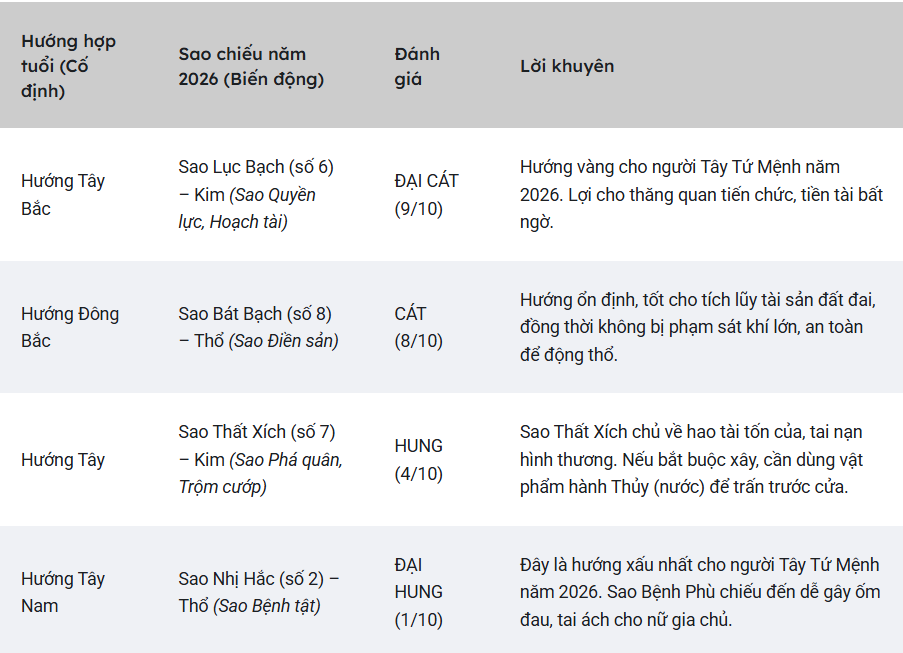903x653 pixels.
Task: Click the 'Sao chiếu năm 2026' column header
Action: [x=251, y=66]
